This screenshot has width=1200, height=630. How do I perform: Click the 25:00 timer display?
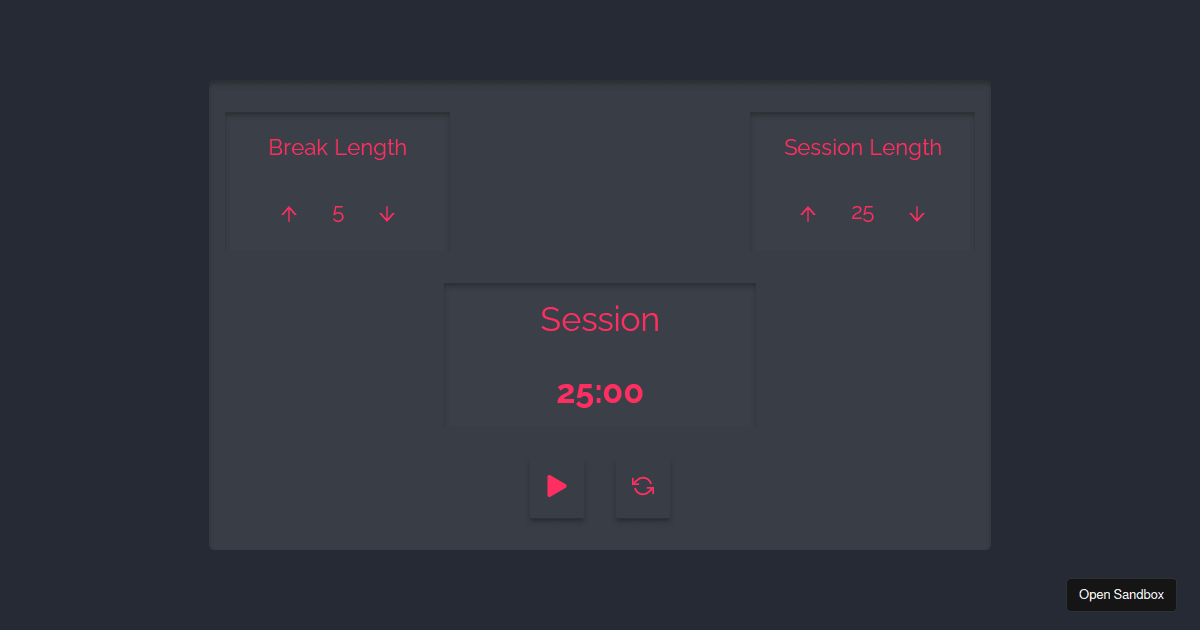(x=599, y=393)
